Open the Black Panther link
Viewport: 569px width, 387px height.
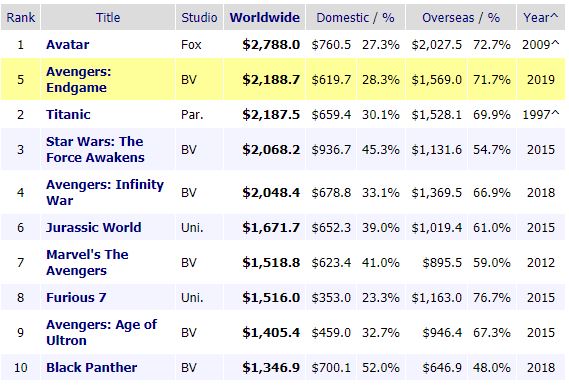tap(91, 367)
